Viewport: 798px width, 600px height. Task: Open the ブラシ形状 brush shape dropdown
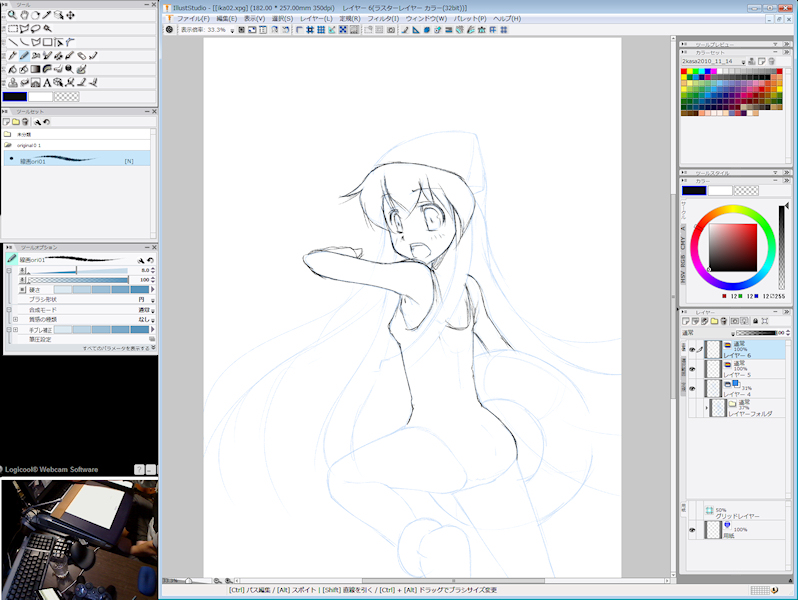151,299
